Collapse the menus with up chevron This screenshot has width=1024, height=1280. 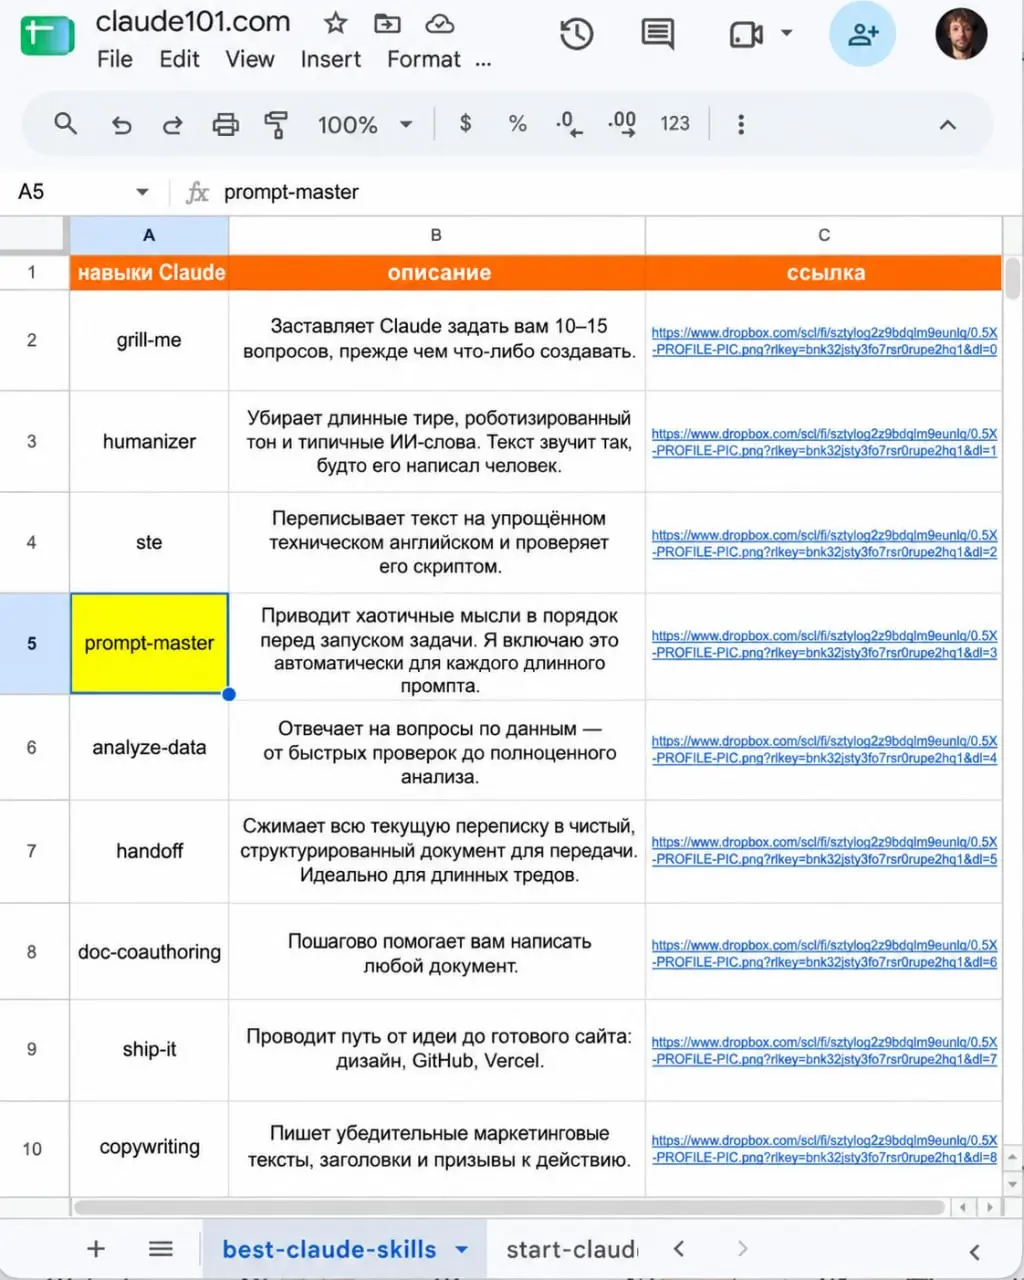tap(948, 125)
